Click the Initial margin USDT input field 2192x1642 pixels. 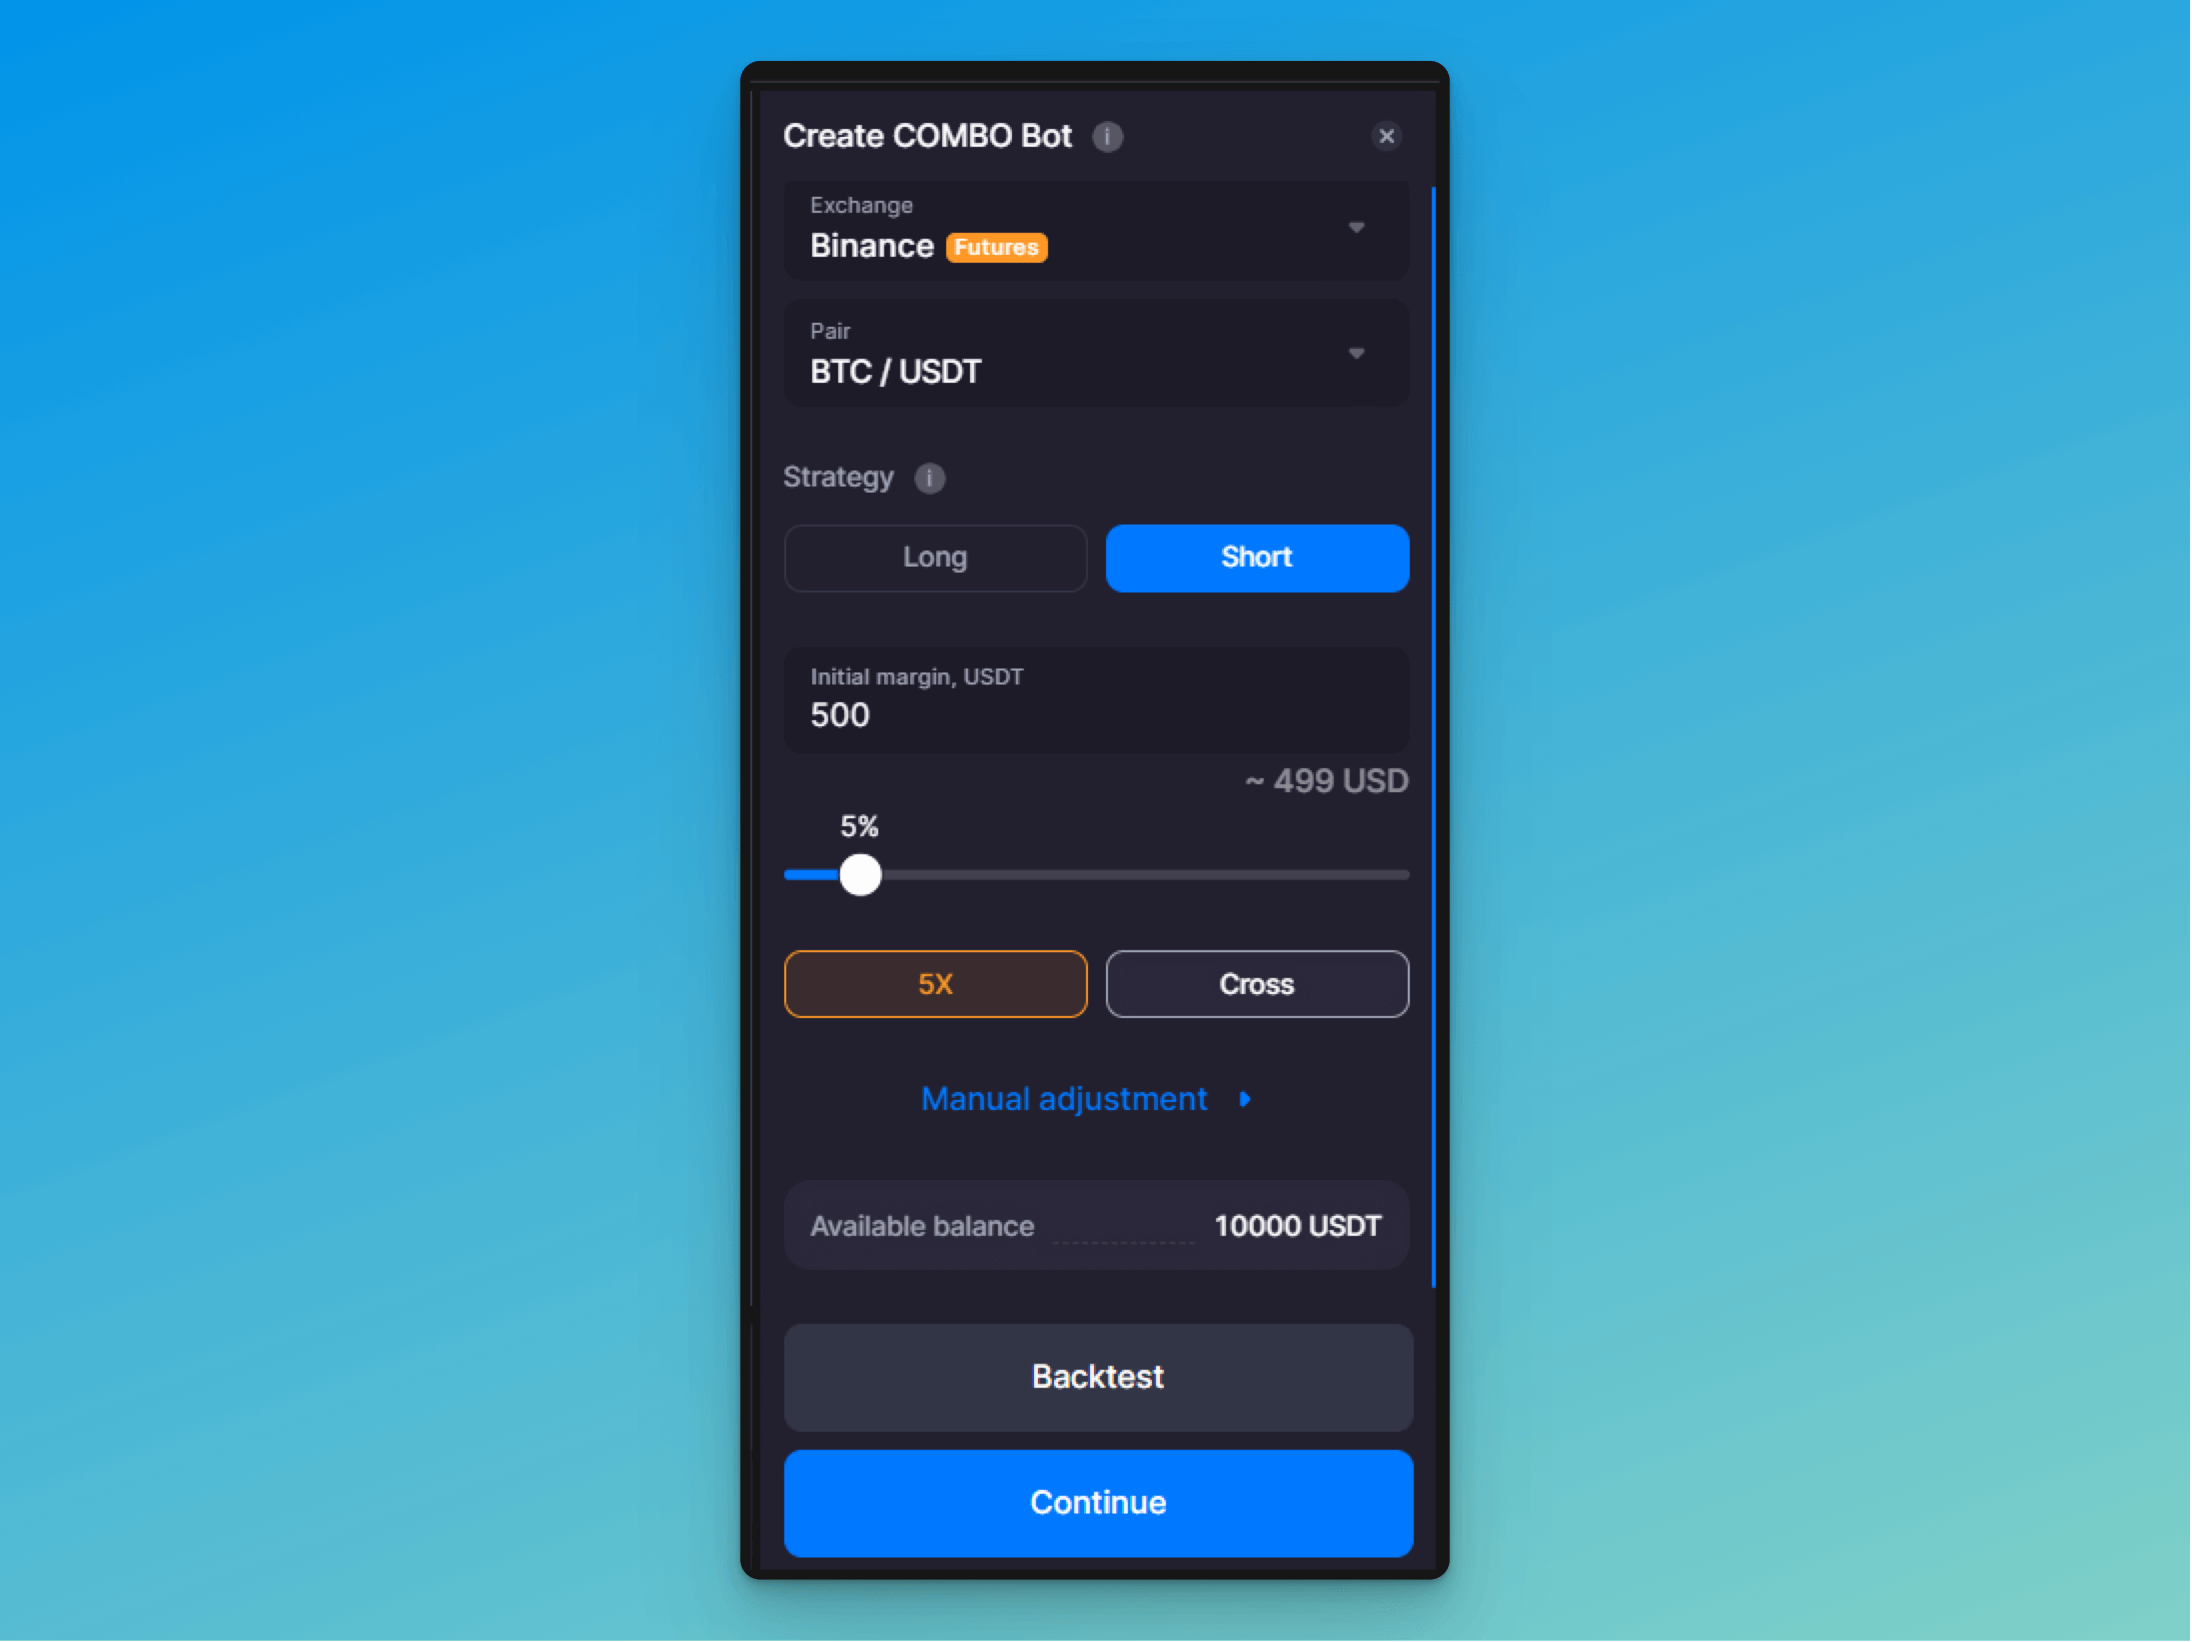click(1097, 714)
